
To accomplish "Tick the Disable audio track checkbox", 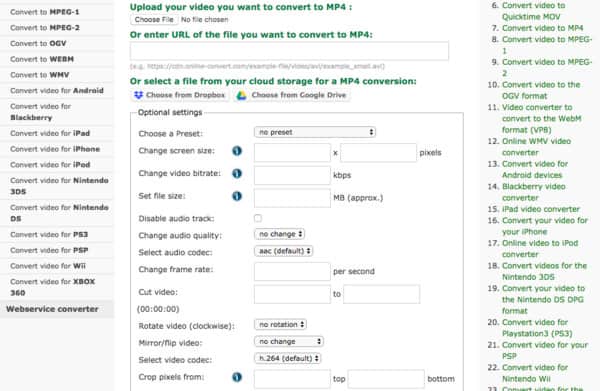I will pyautogui.click(x=258, y=218).
